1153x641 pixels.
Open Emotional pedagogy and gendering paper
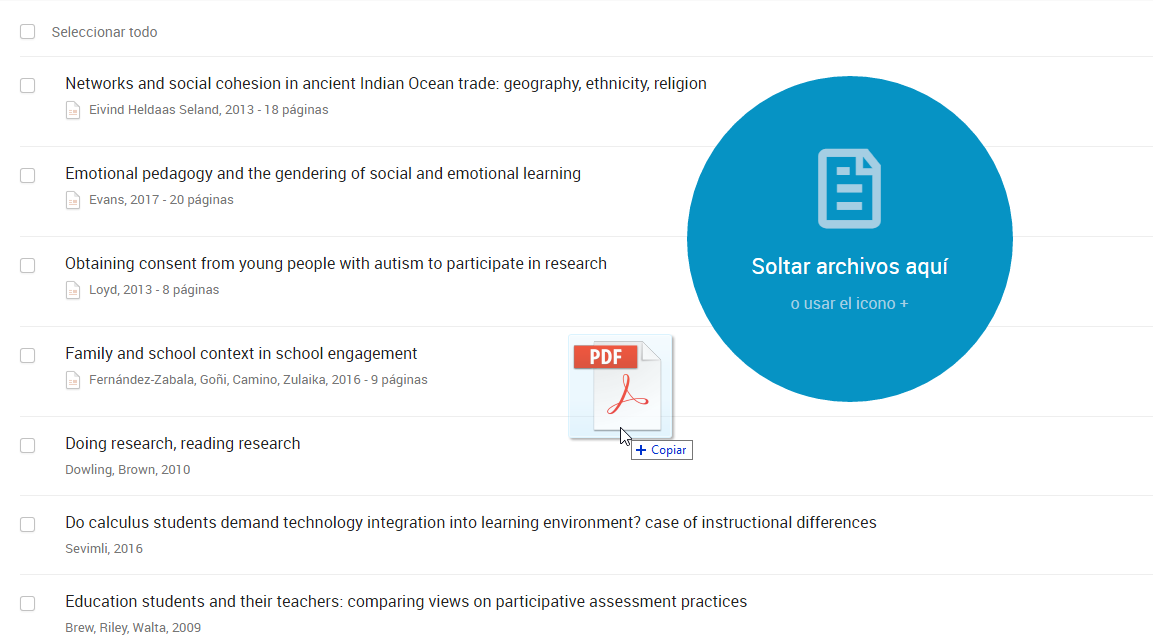click(x=322, y=174)
